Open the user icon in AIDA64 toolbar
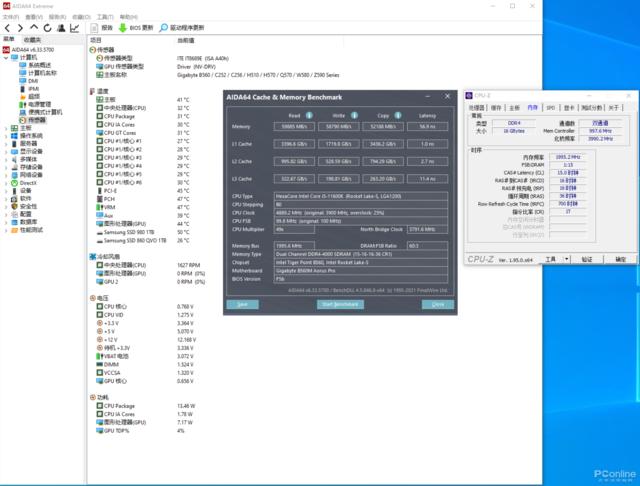 click(61, 28)
